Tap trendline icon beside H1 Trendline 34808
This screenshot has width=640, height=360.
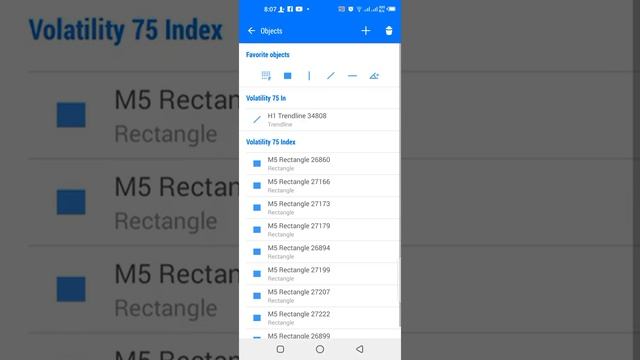[257, 120]
